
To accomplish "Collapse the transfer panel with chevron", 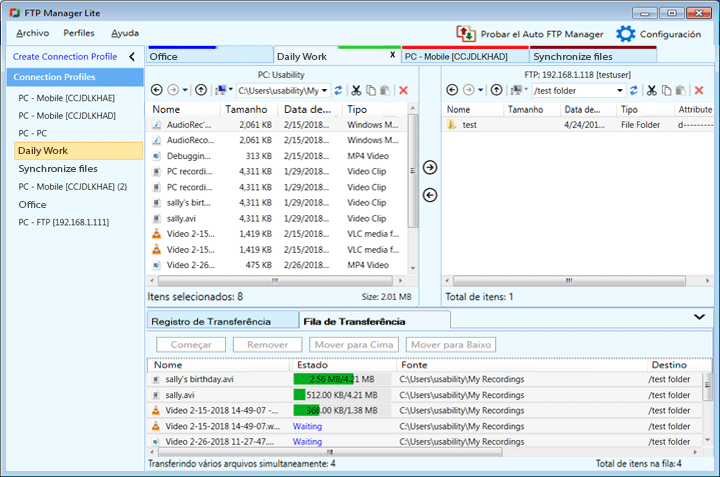I will [x=698, y=316].
